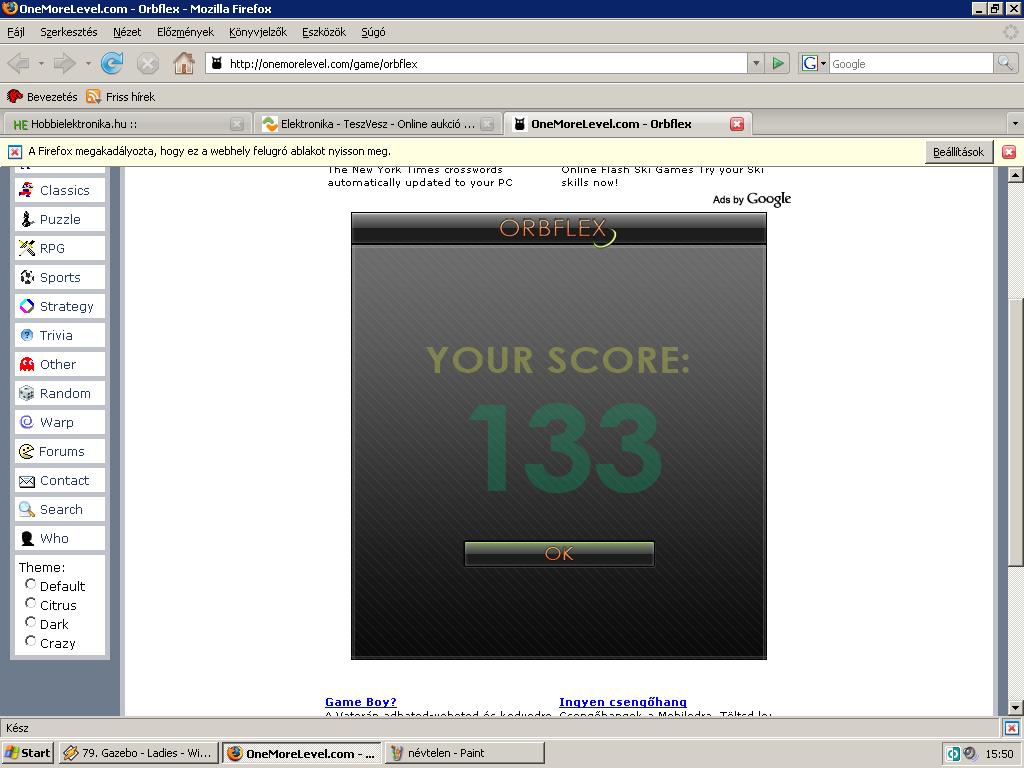Open the Puzzle games category
The height and width of the screenshot is (768, 1024).
point(59,219)
